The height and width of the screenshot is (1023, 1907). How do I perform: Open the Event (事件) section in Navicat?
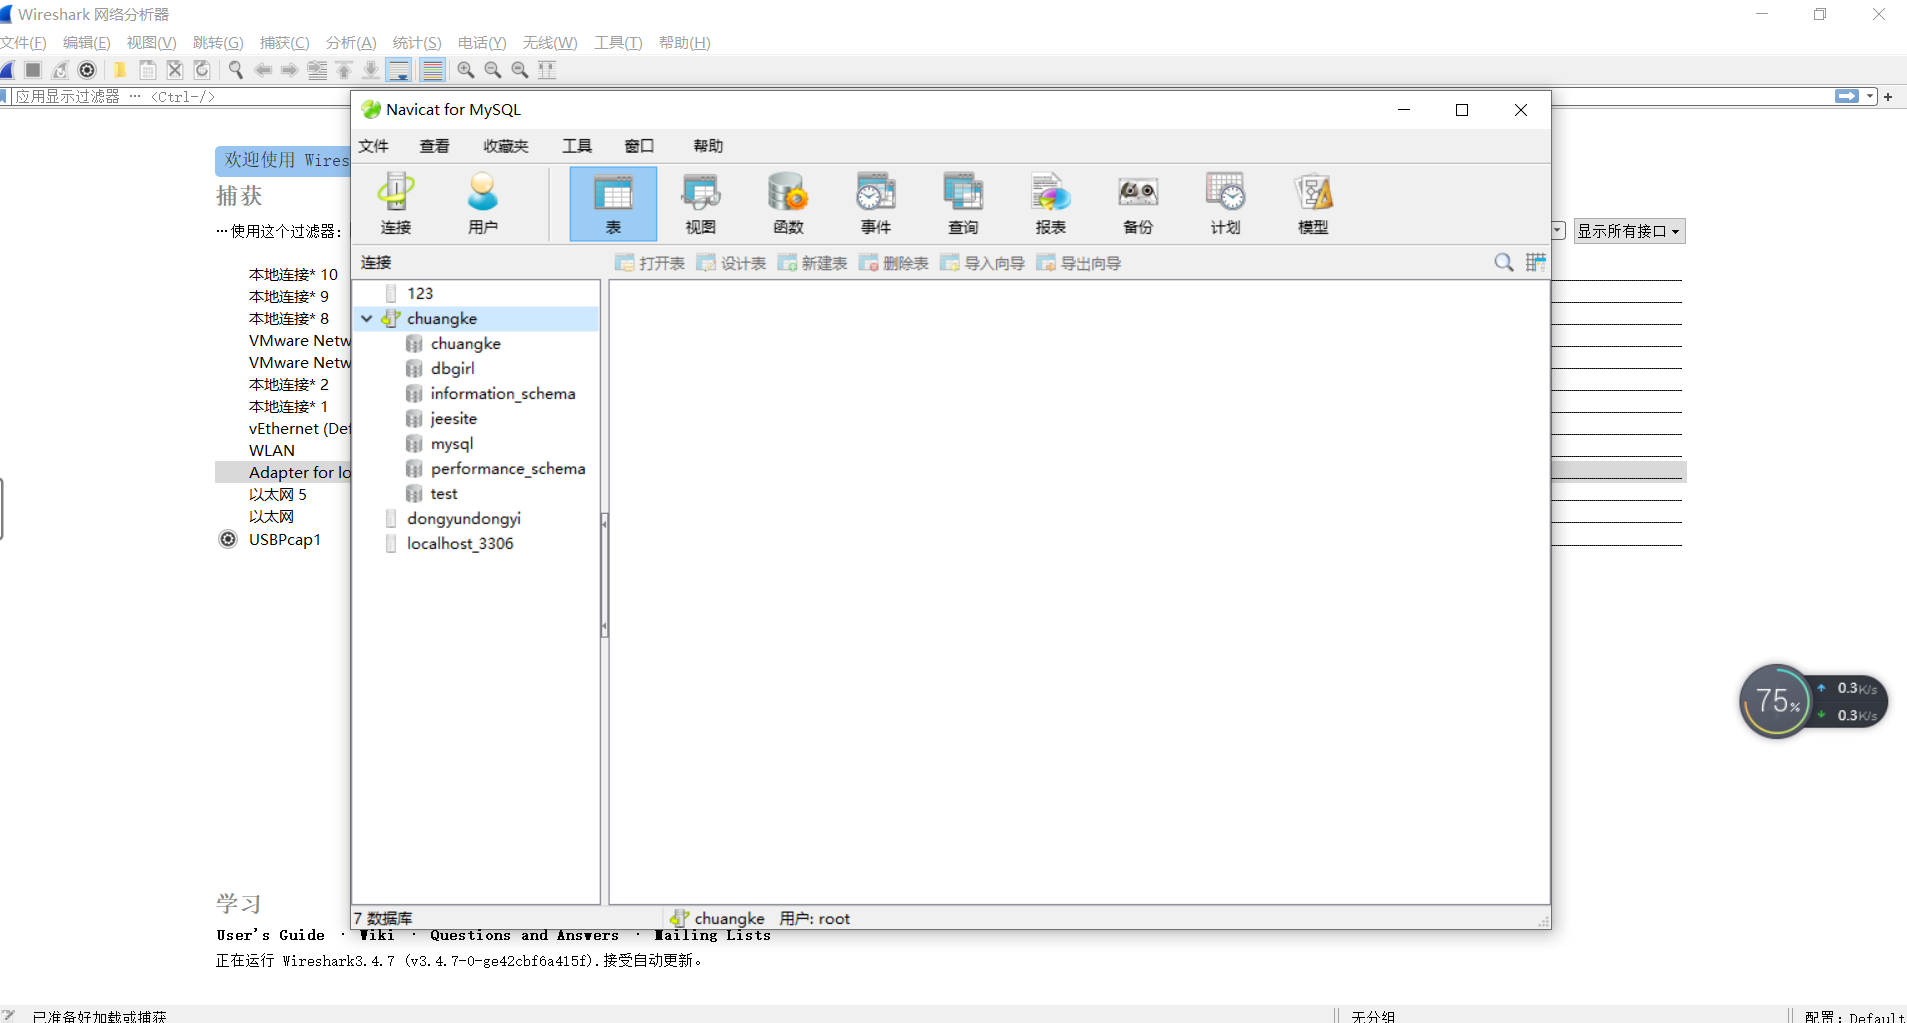pyautogui.click(x=875, y=204)
